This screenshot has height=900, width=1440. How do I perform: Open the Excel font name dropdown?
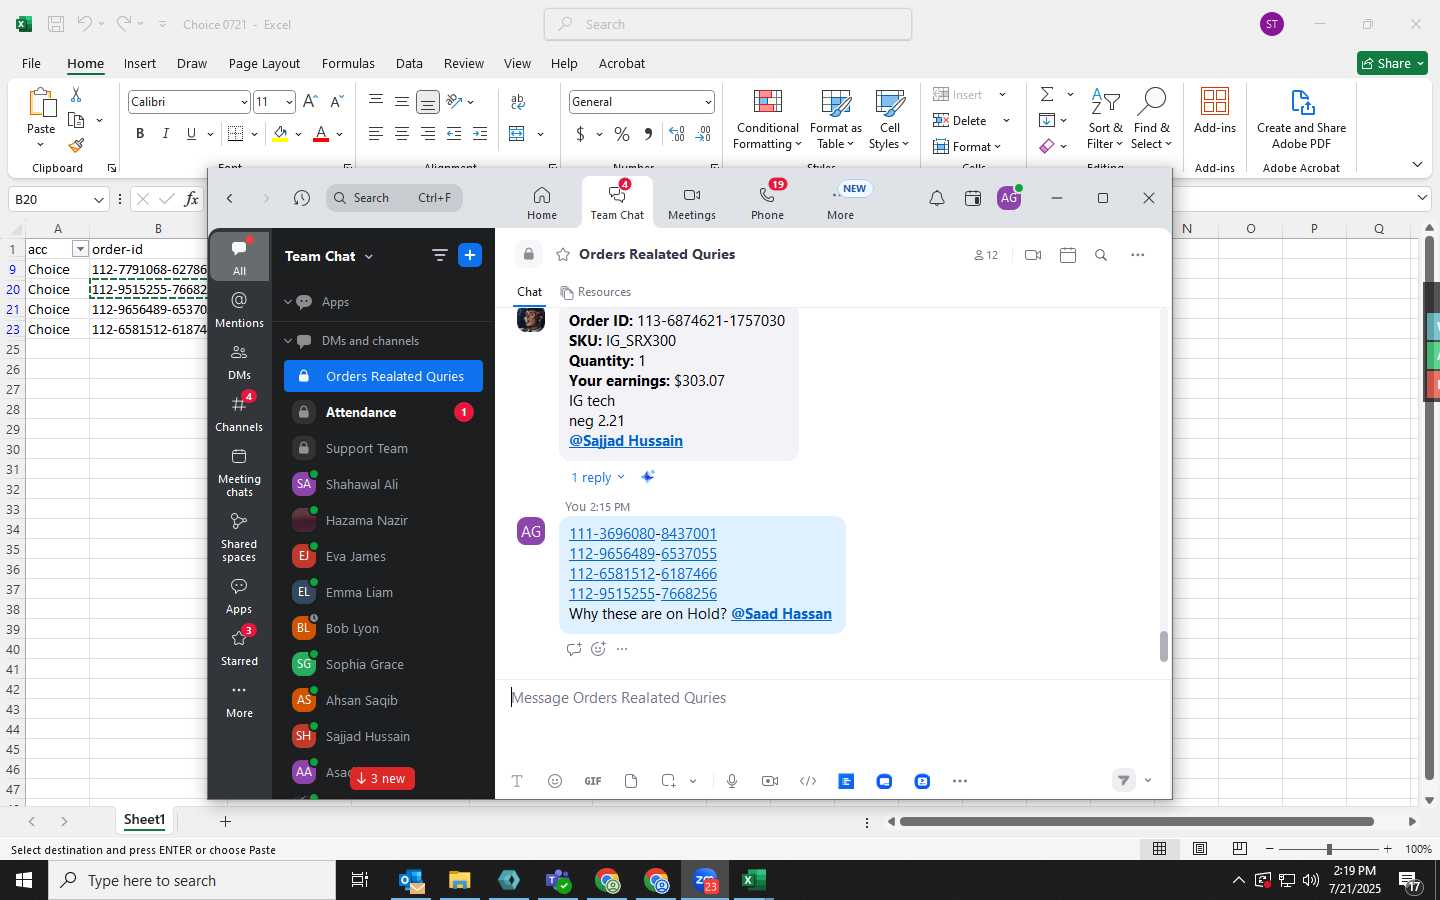click(244, 102)
